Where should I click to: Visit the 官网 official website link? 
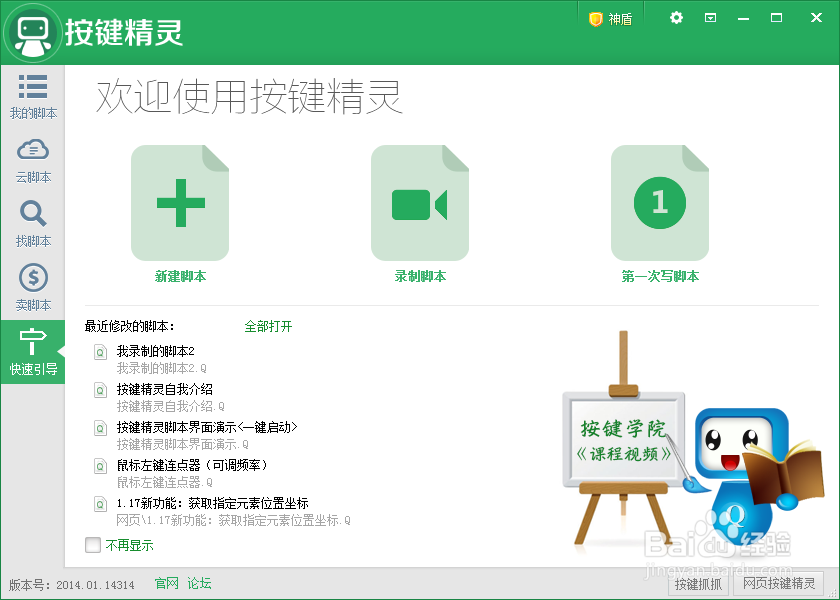click(x=165, y=583)
